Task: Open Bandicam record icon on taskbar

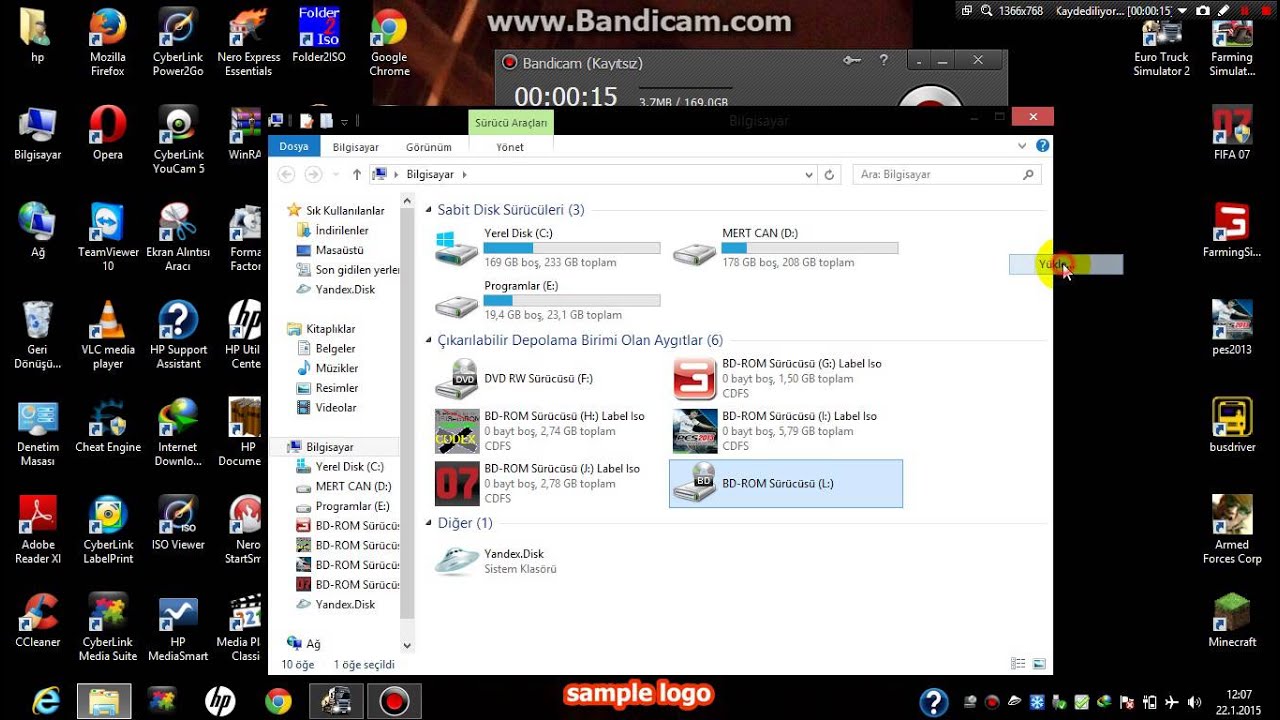Action: pos(393,701)
